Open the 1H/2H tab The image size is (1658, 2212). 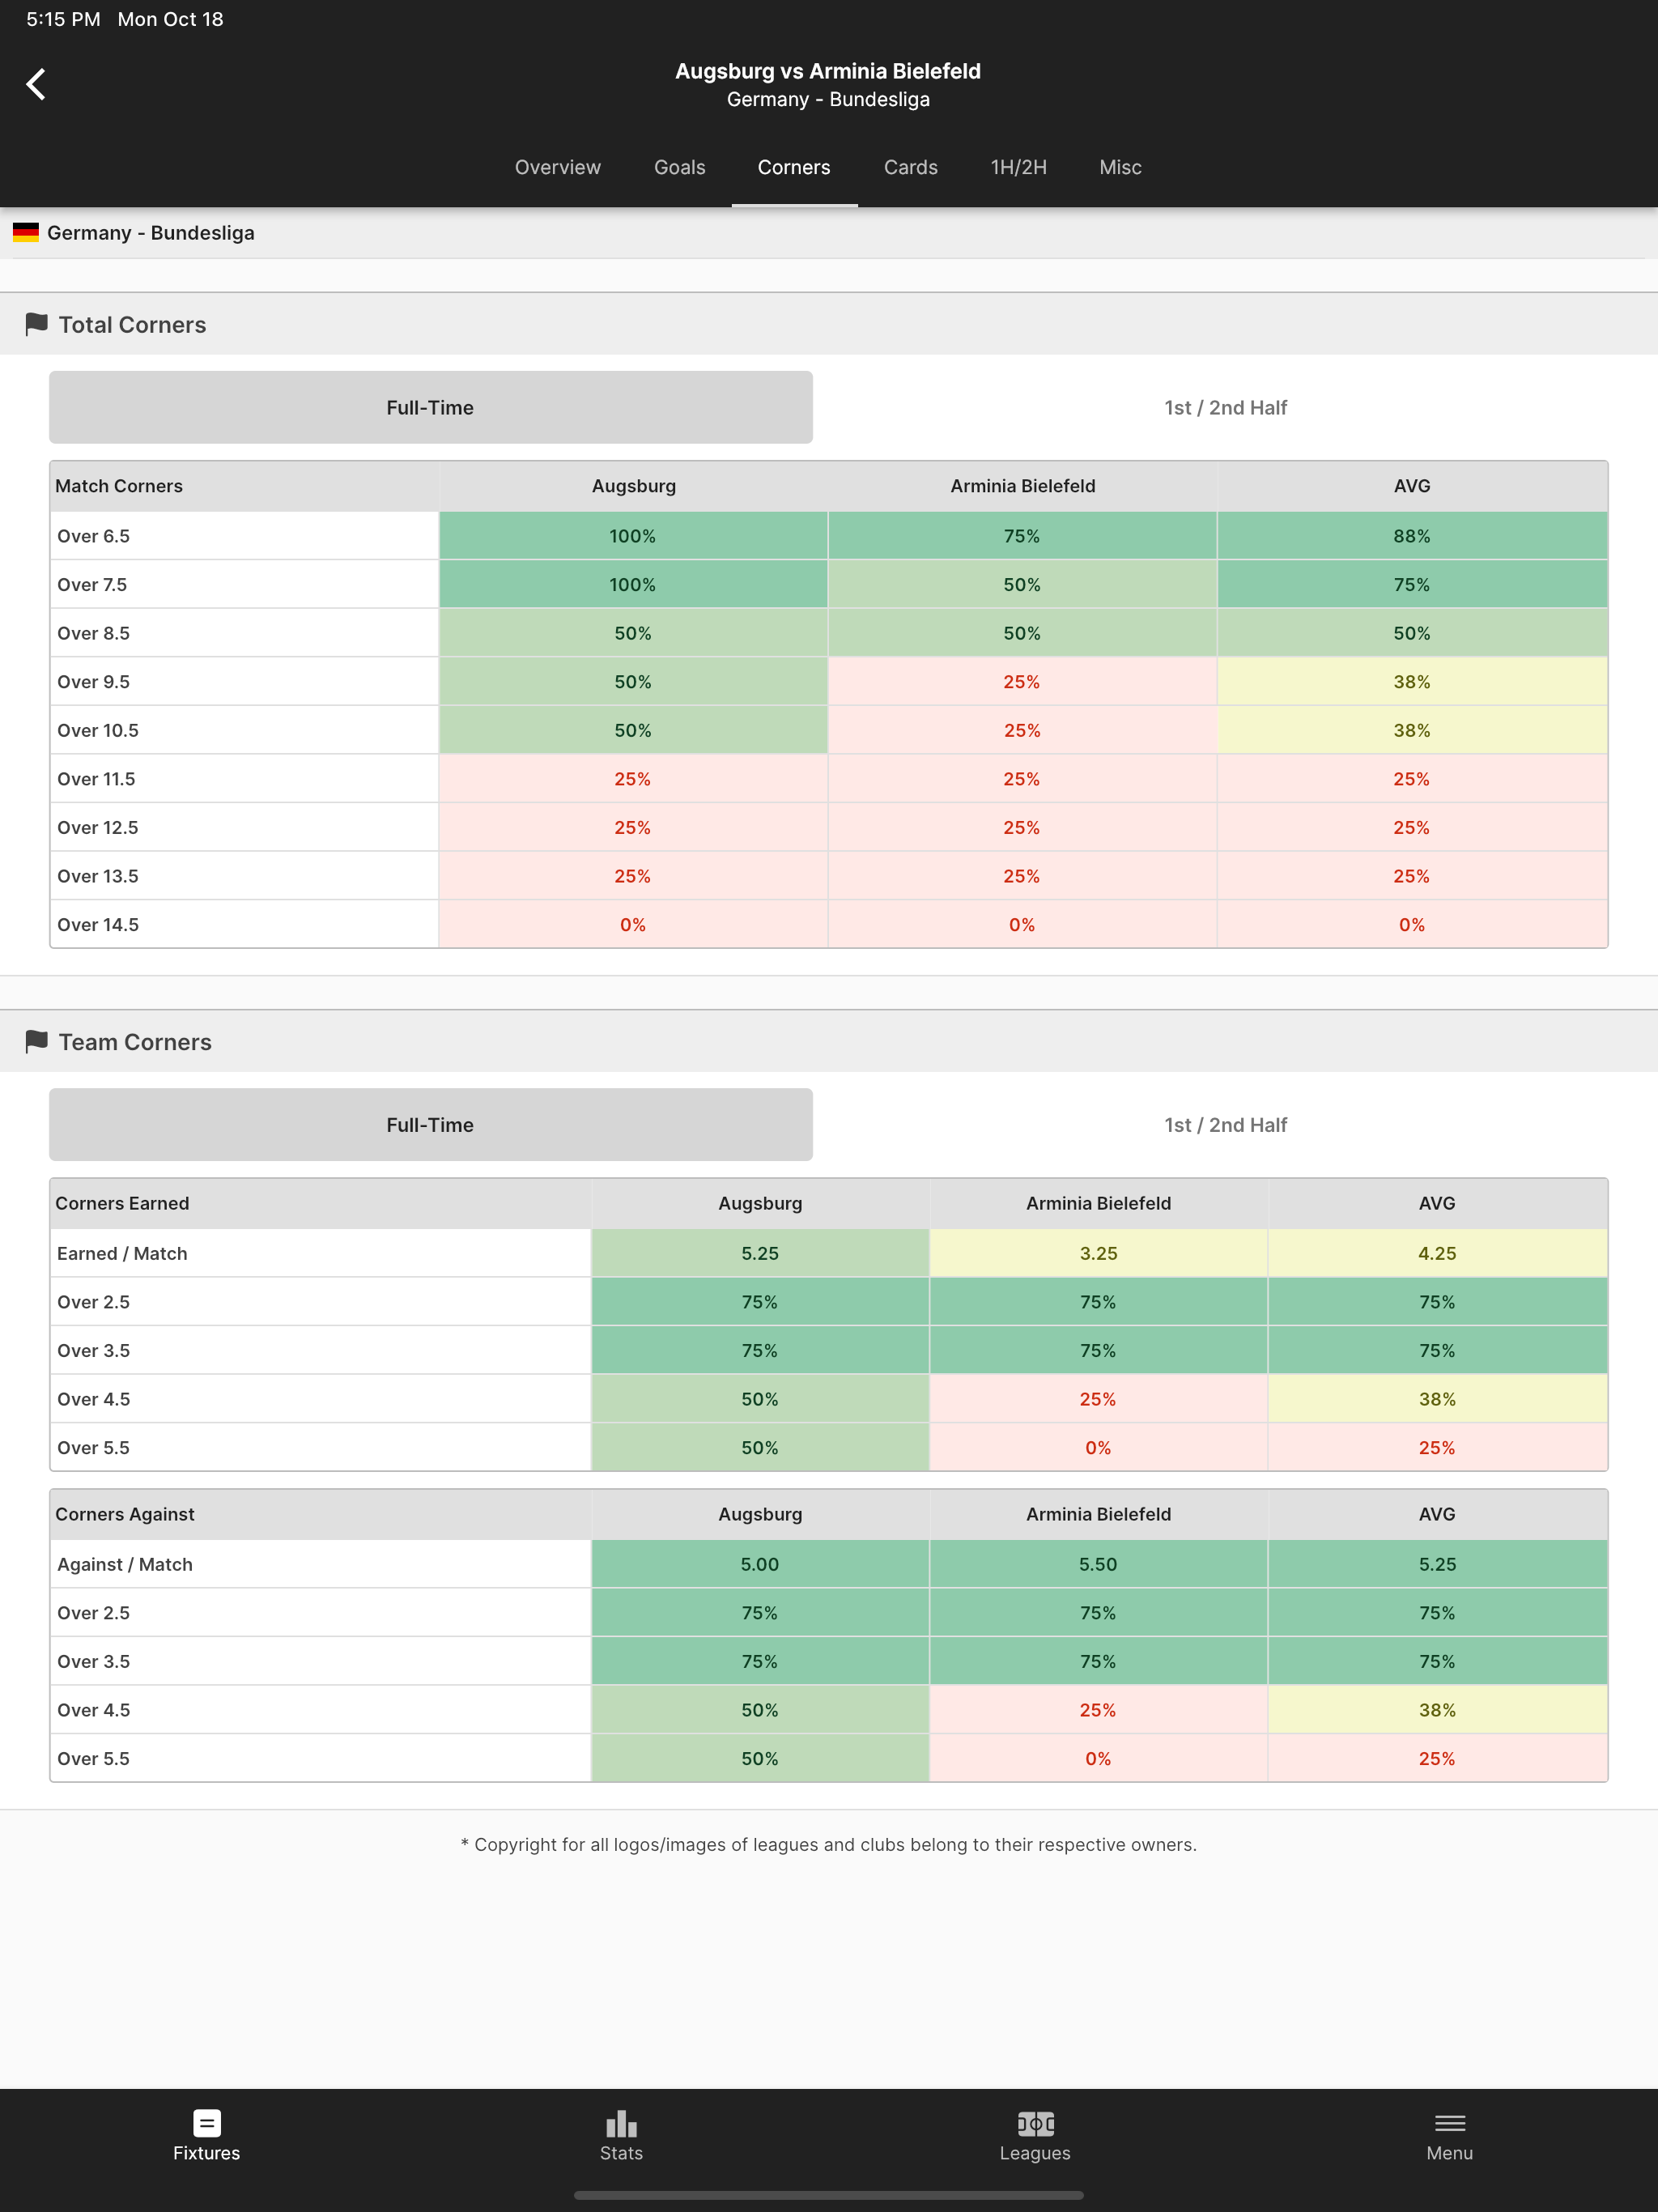1017,167
